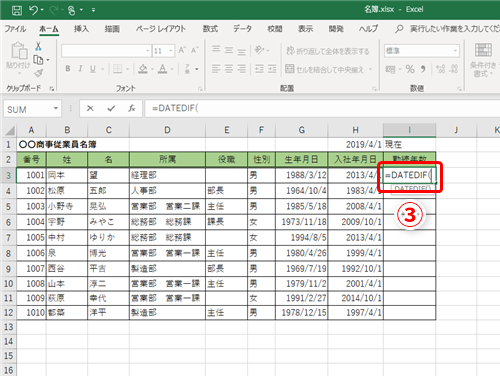The height and width of the screenshot is (376, 500).
Task: Apply fill color bucket icon
Action: [143, 69]
